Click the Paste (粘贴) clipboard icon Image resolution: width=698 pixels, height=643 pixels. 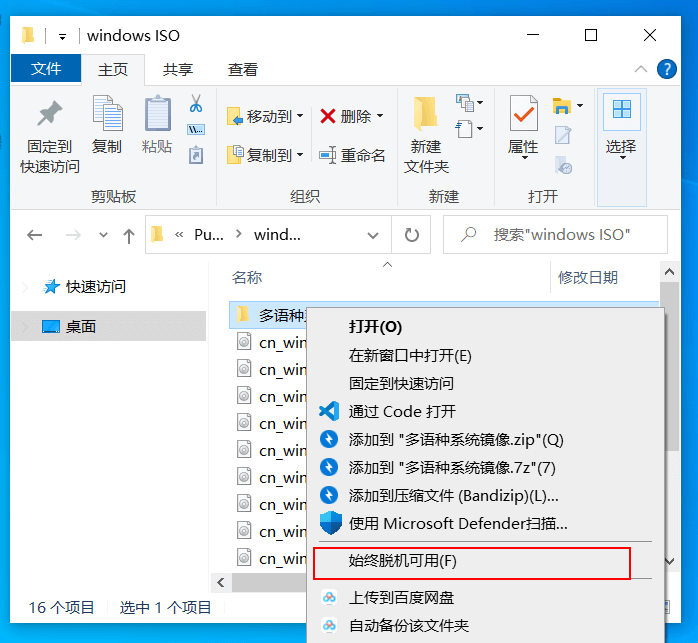[157, 113]
